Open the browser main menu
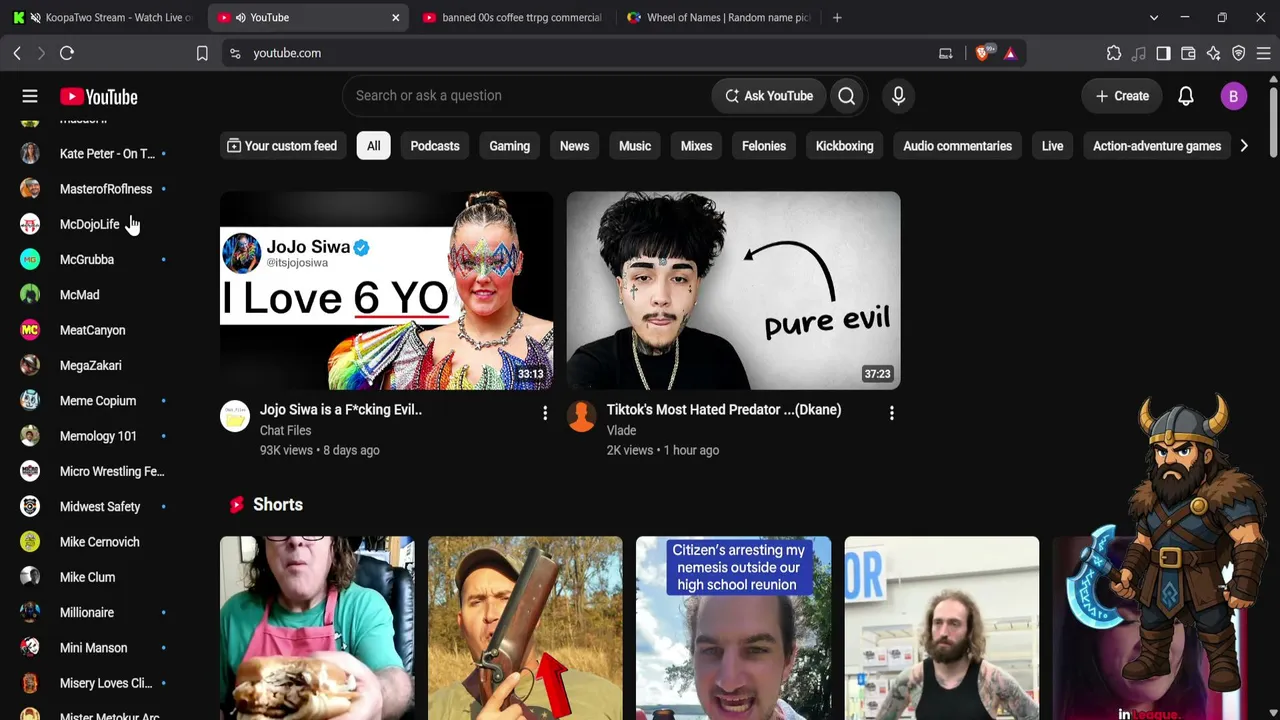 click(1263, 53)
